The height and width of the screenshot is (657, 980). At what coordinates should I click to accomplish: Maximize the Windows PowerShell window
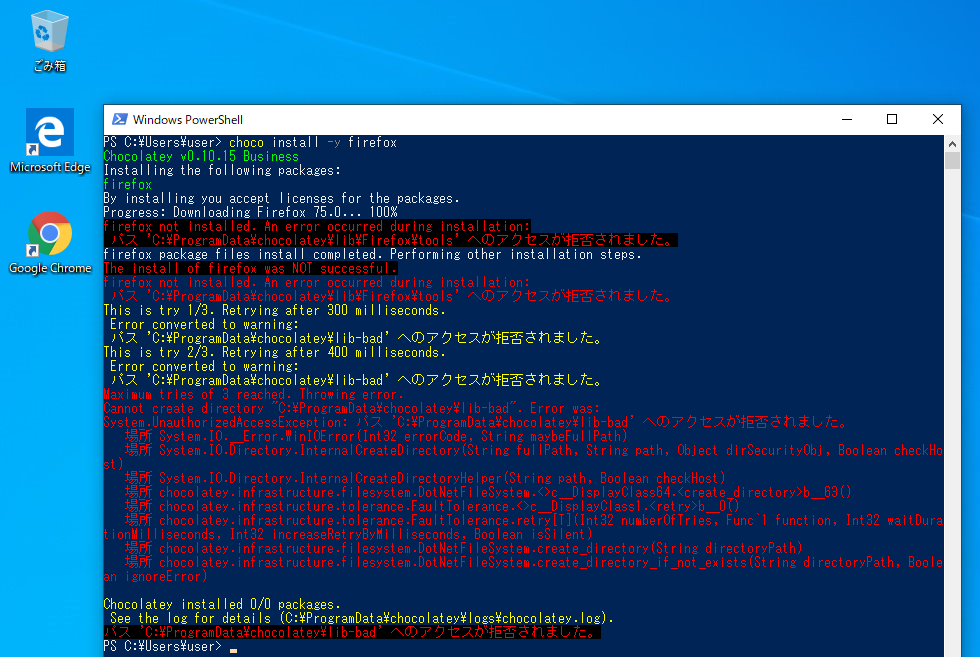(x=892, y=119)
